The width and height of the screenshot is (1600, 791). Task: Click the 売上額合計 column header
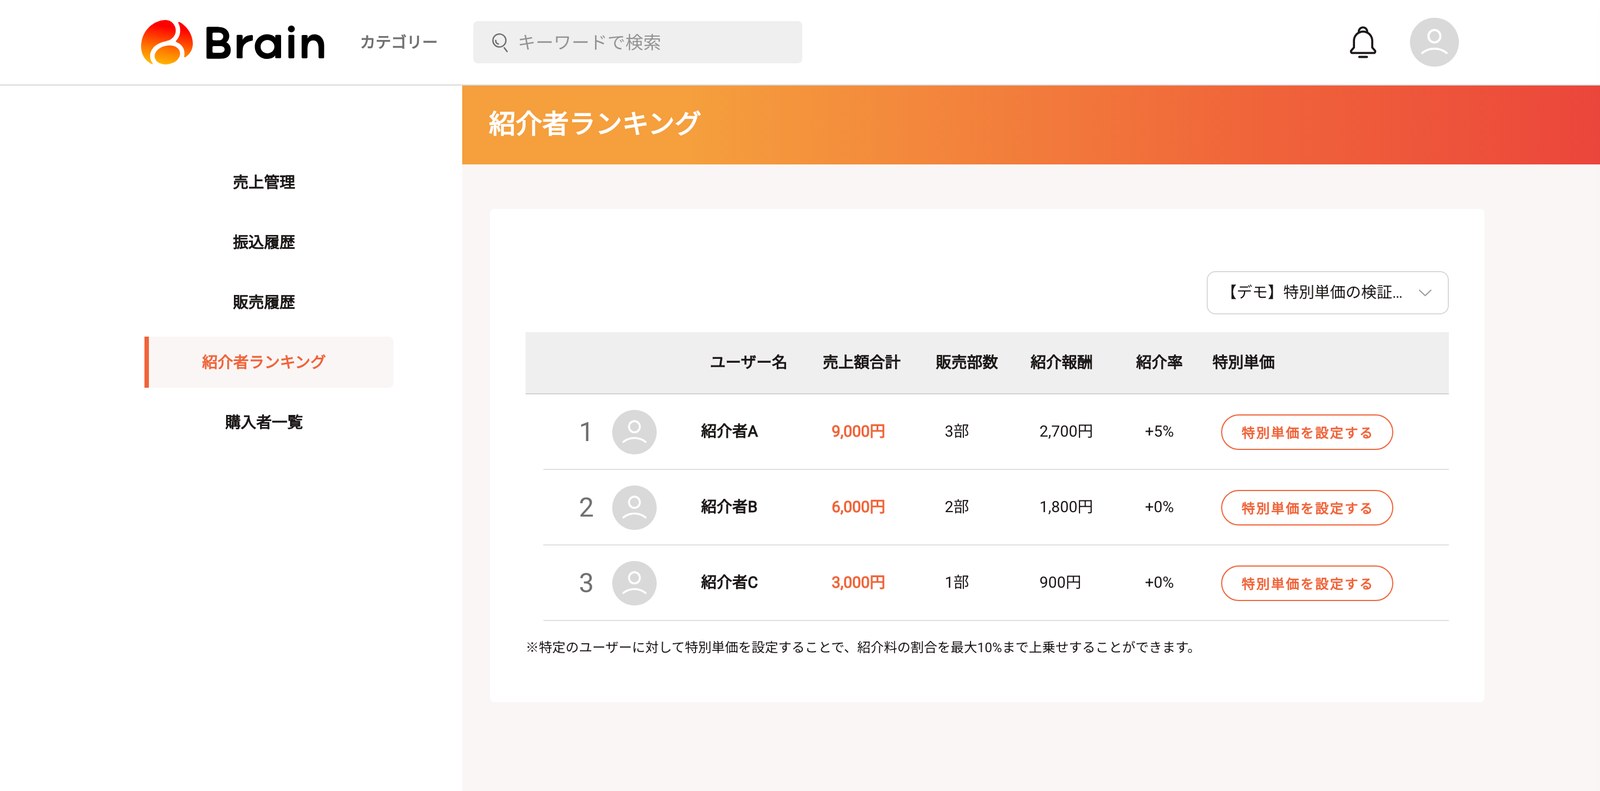click(861, 362)
